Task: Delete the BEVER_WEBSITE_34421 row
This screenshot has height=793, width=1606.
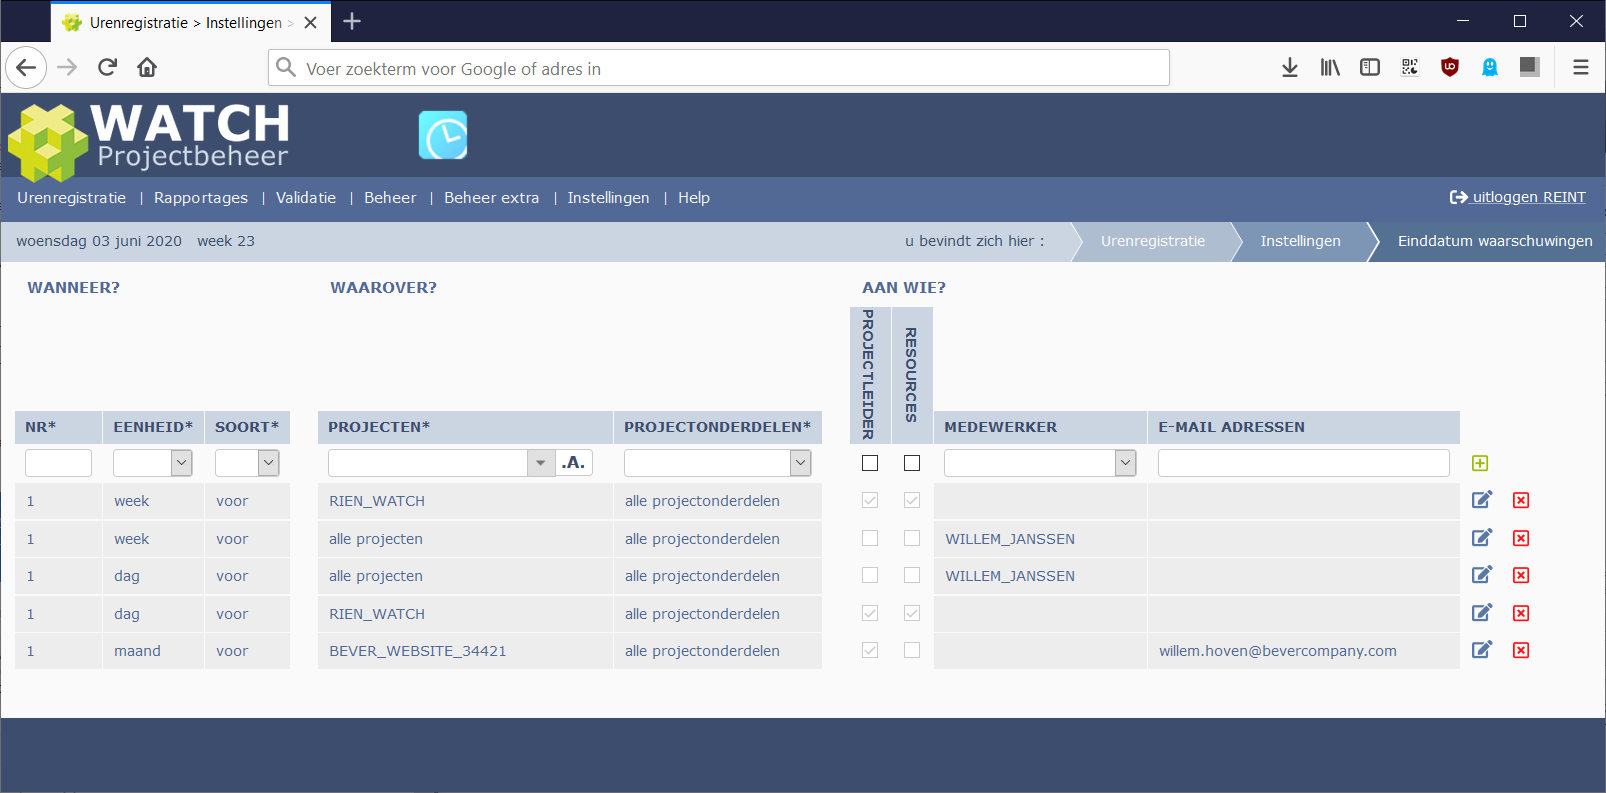Action: pos(1521,650)
